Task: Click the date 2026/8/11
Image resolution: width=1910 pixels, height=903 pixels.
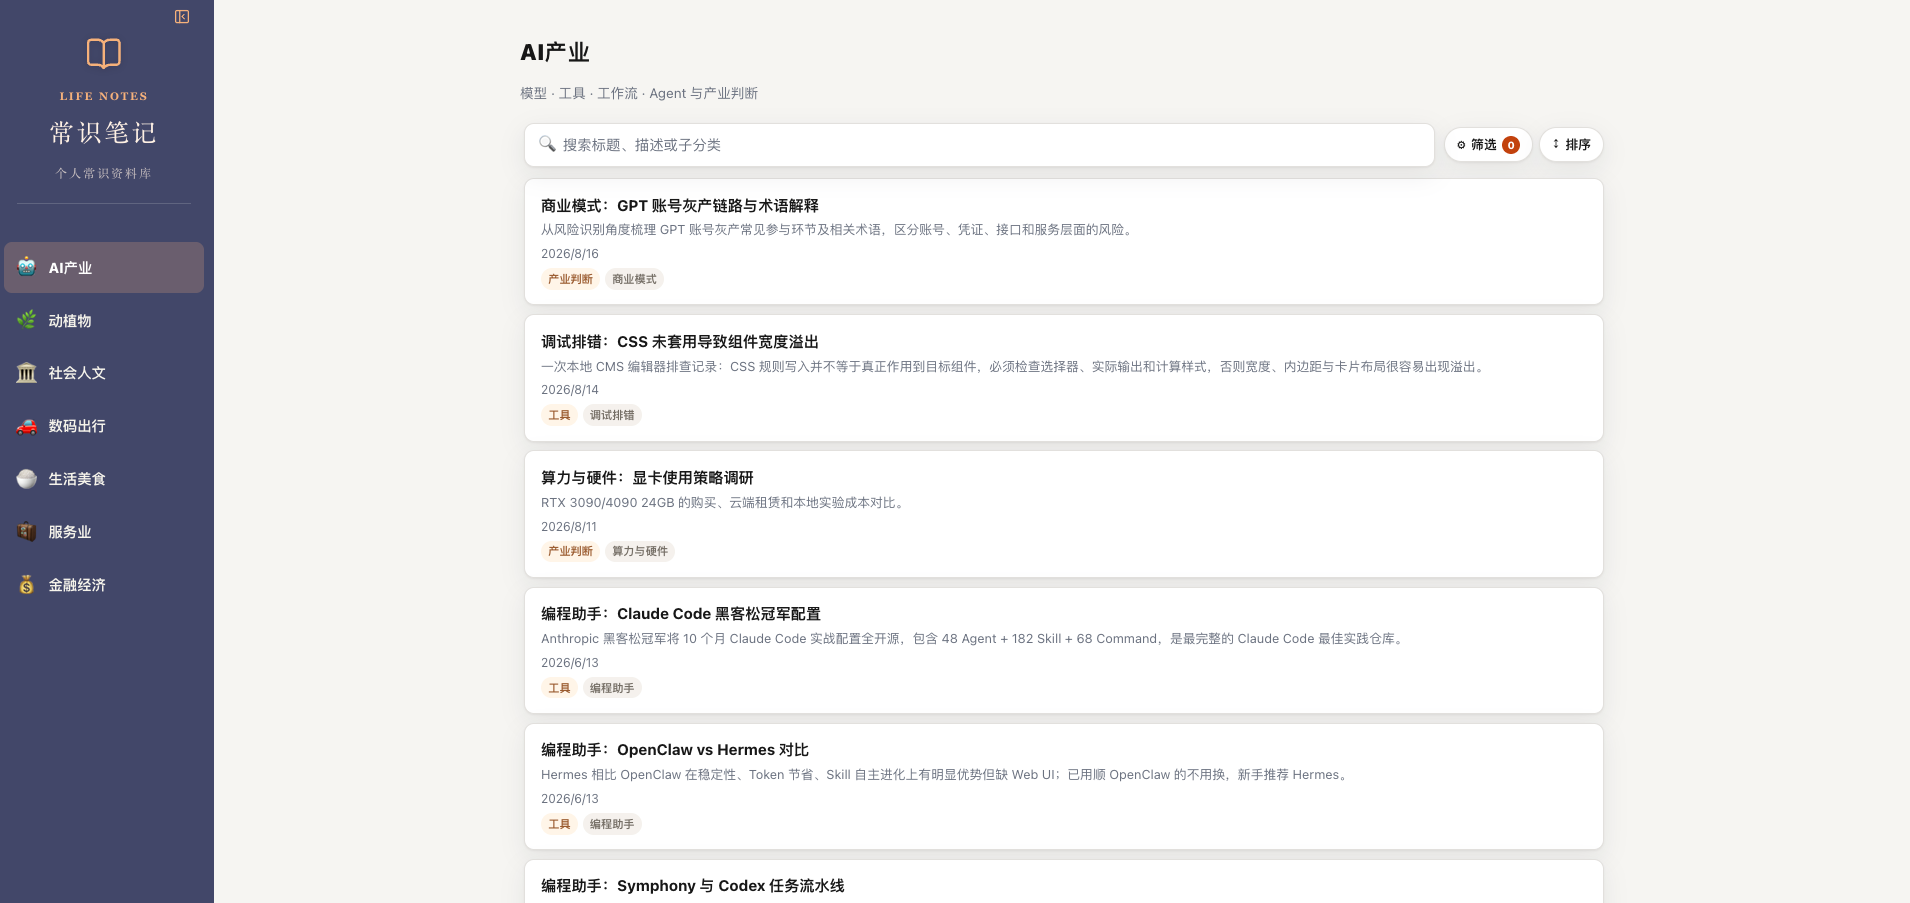Action: (x=569, y=527)
